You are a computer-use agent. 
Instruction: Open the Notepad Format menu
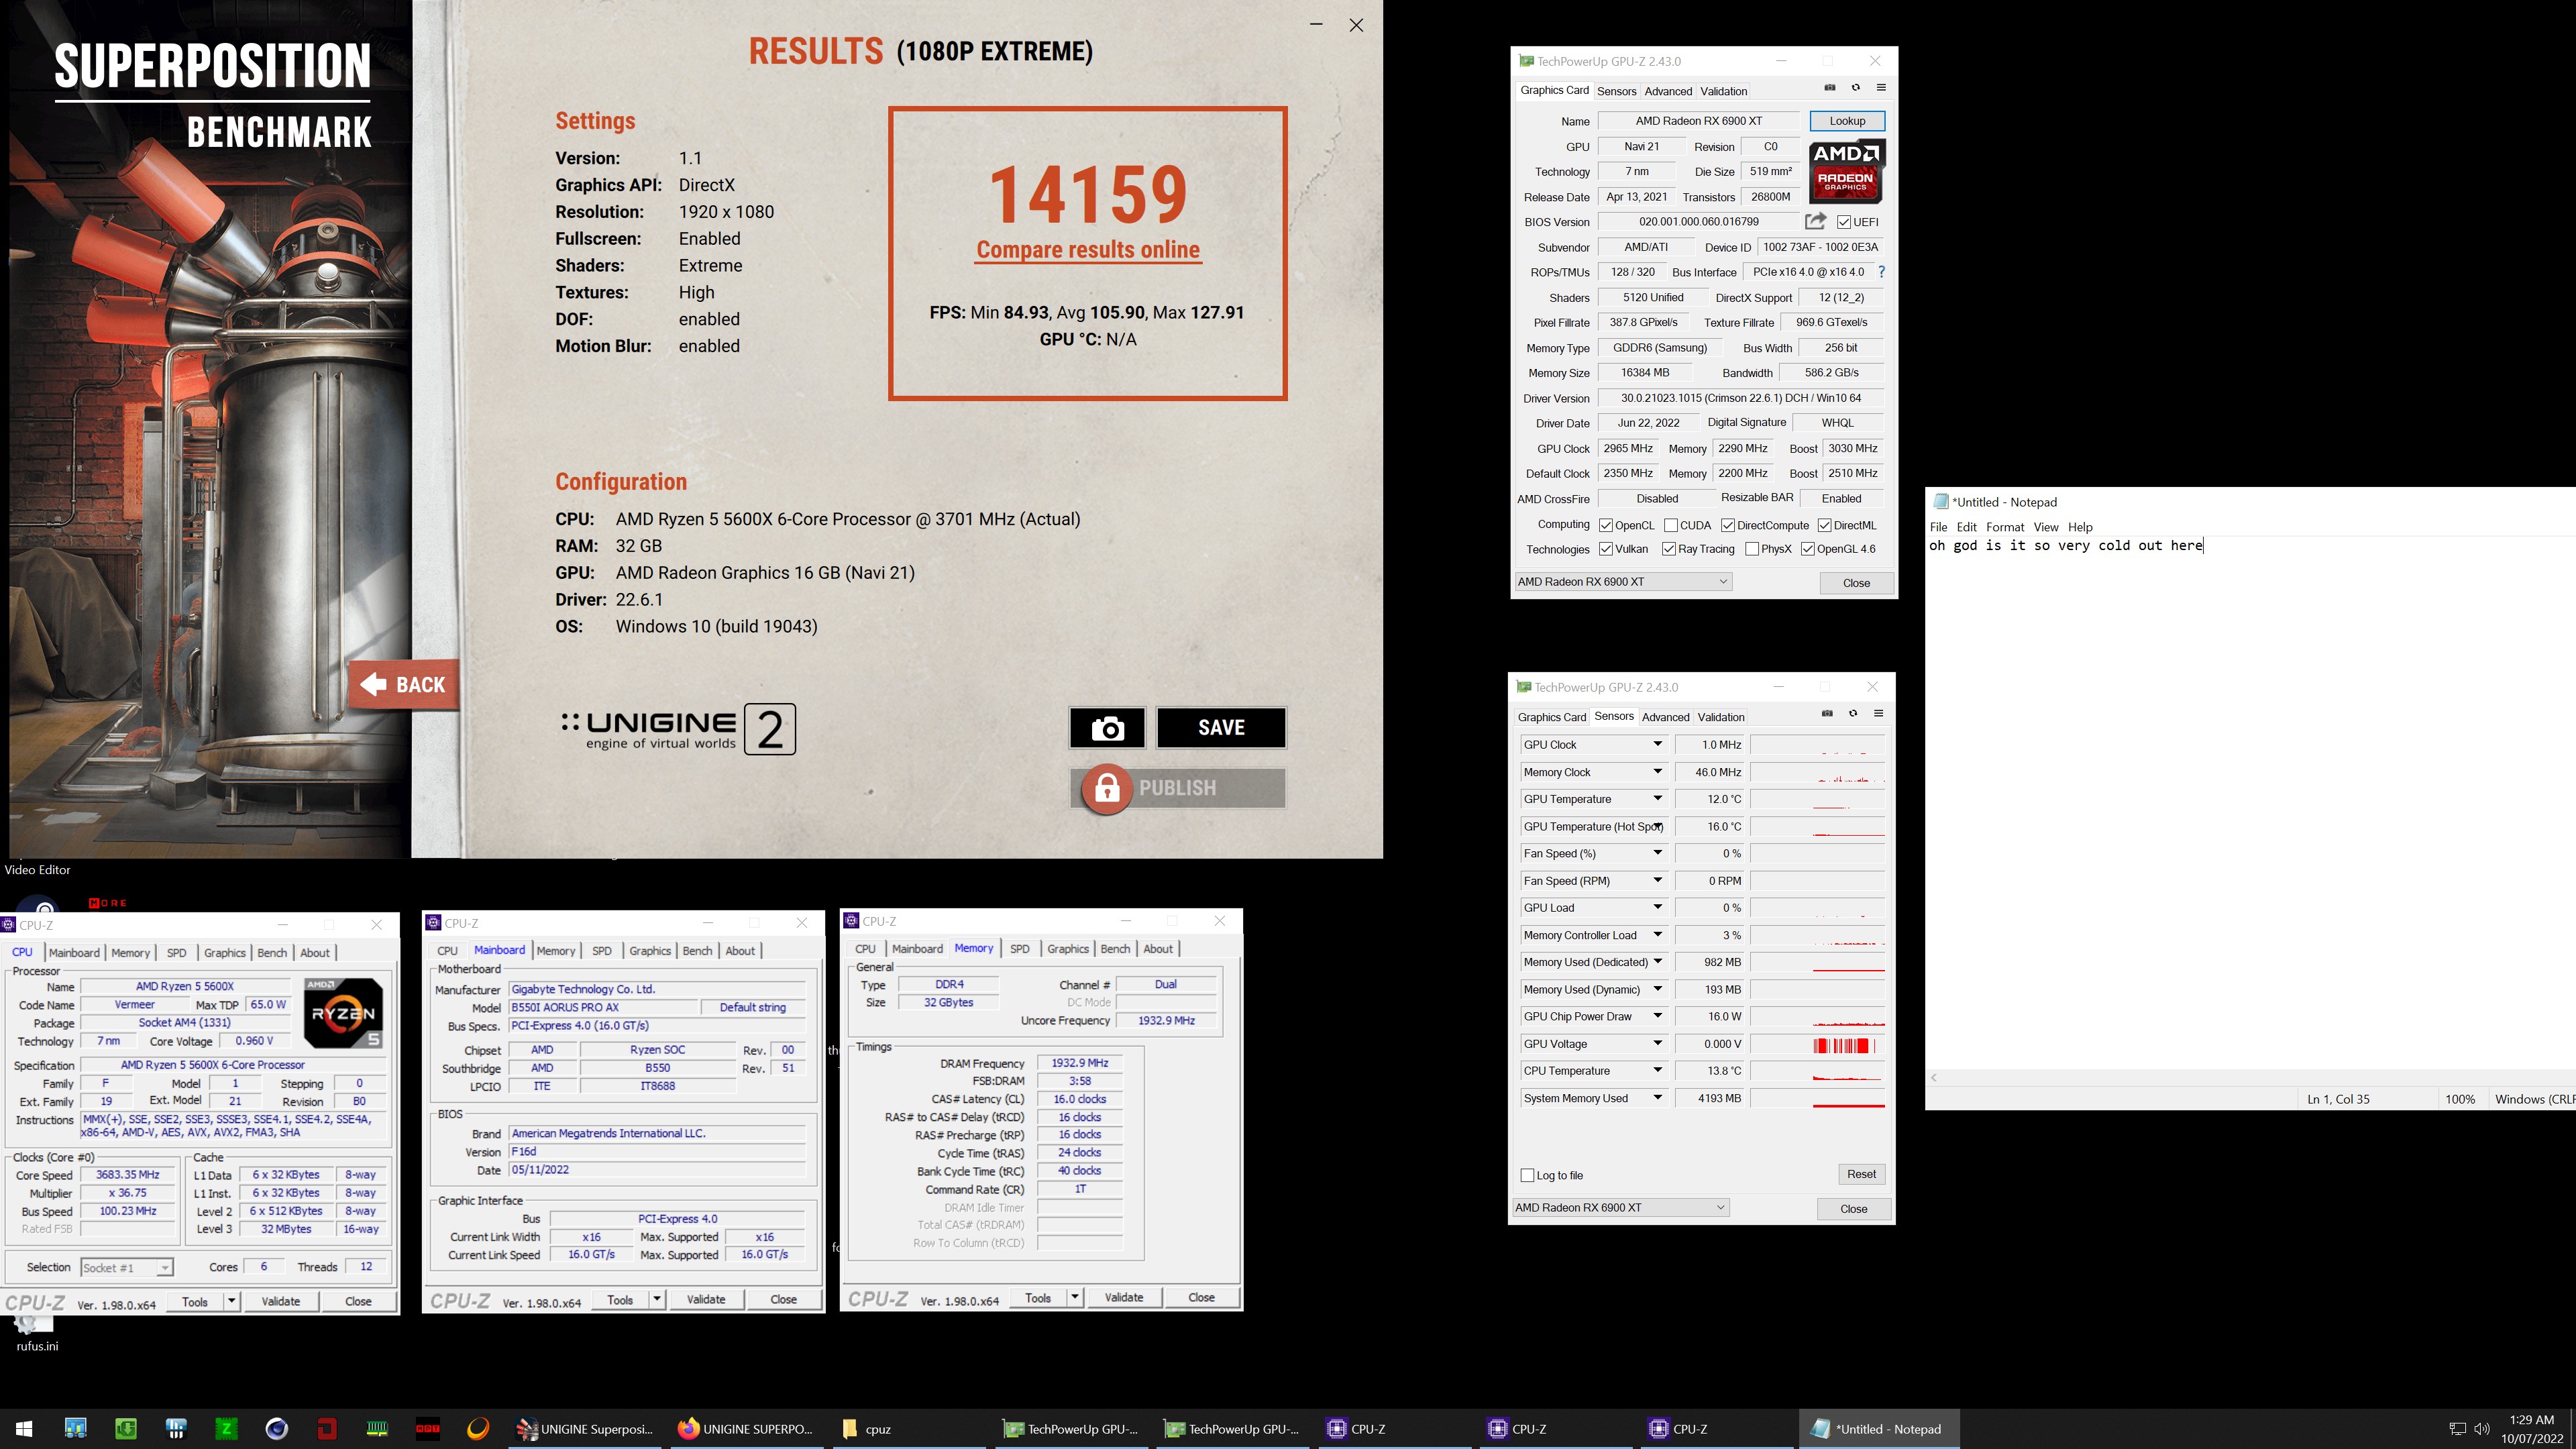(x=2004, y=527)
